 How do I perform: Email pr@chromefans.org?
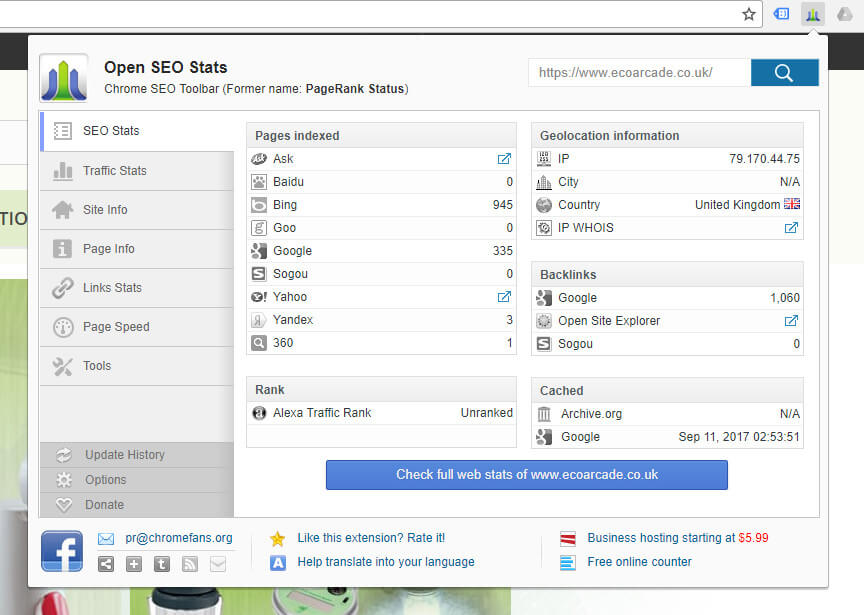pyautogui.click(x=179, y=538)
